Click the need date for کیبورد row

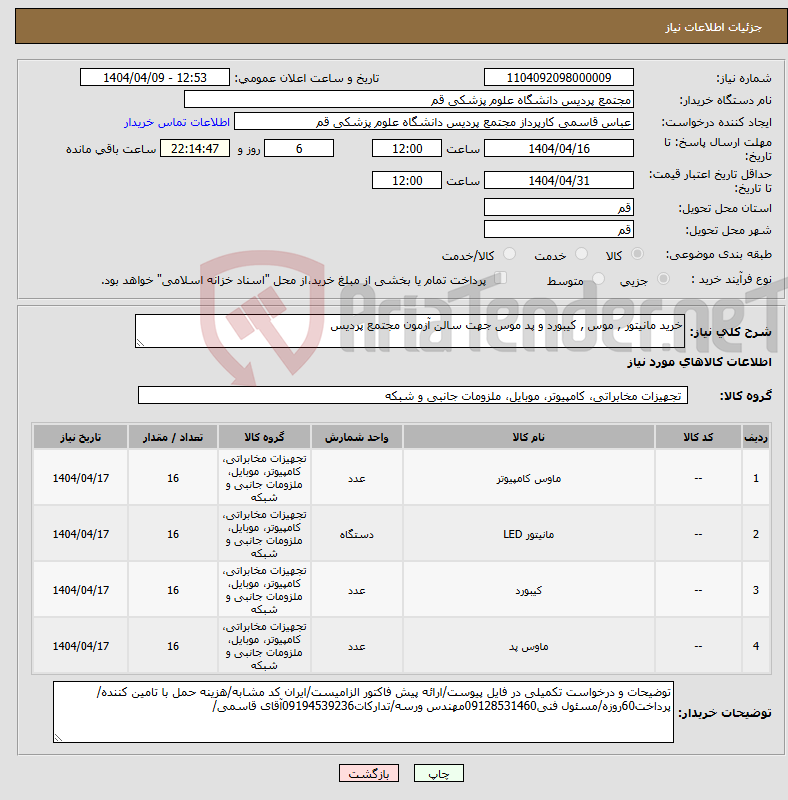tap(81, 590)
